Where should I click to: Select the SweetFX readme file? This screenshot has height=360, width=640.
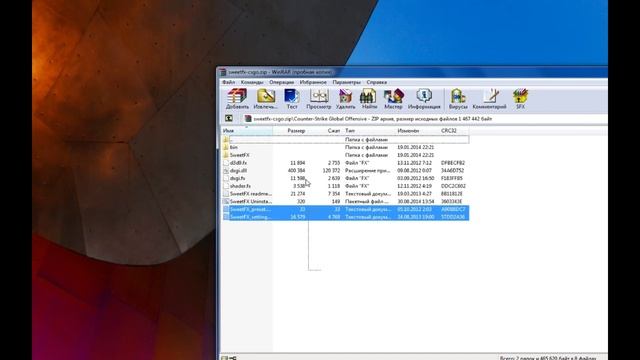coord(251,193)
